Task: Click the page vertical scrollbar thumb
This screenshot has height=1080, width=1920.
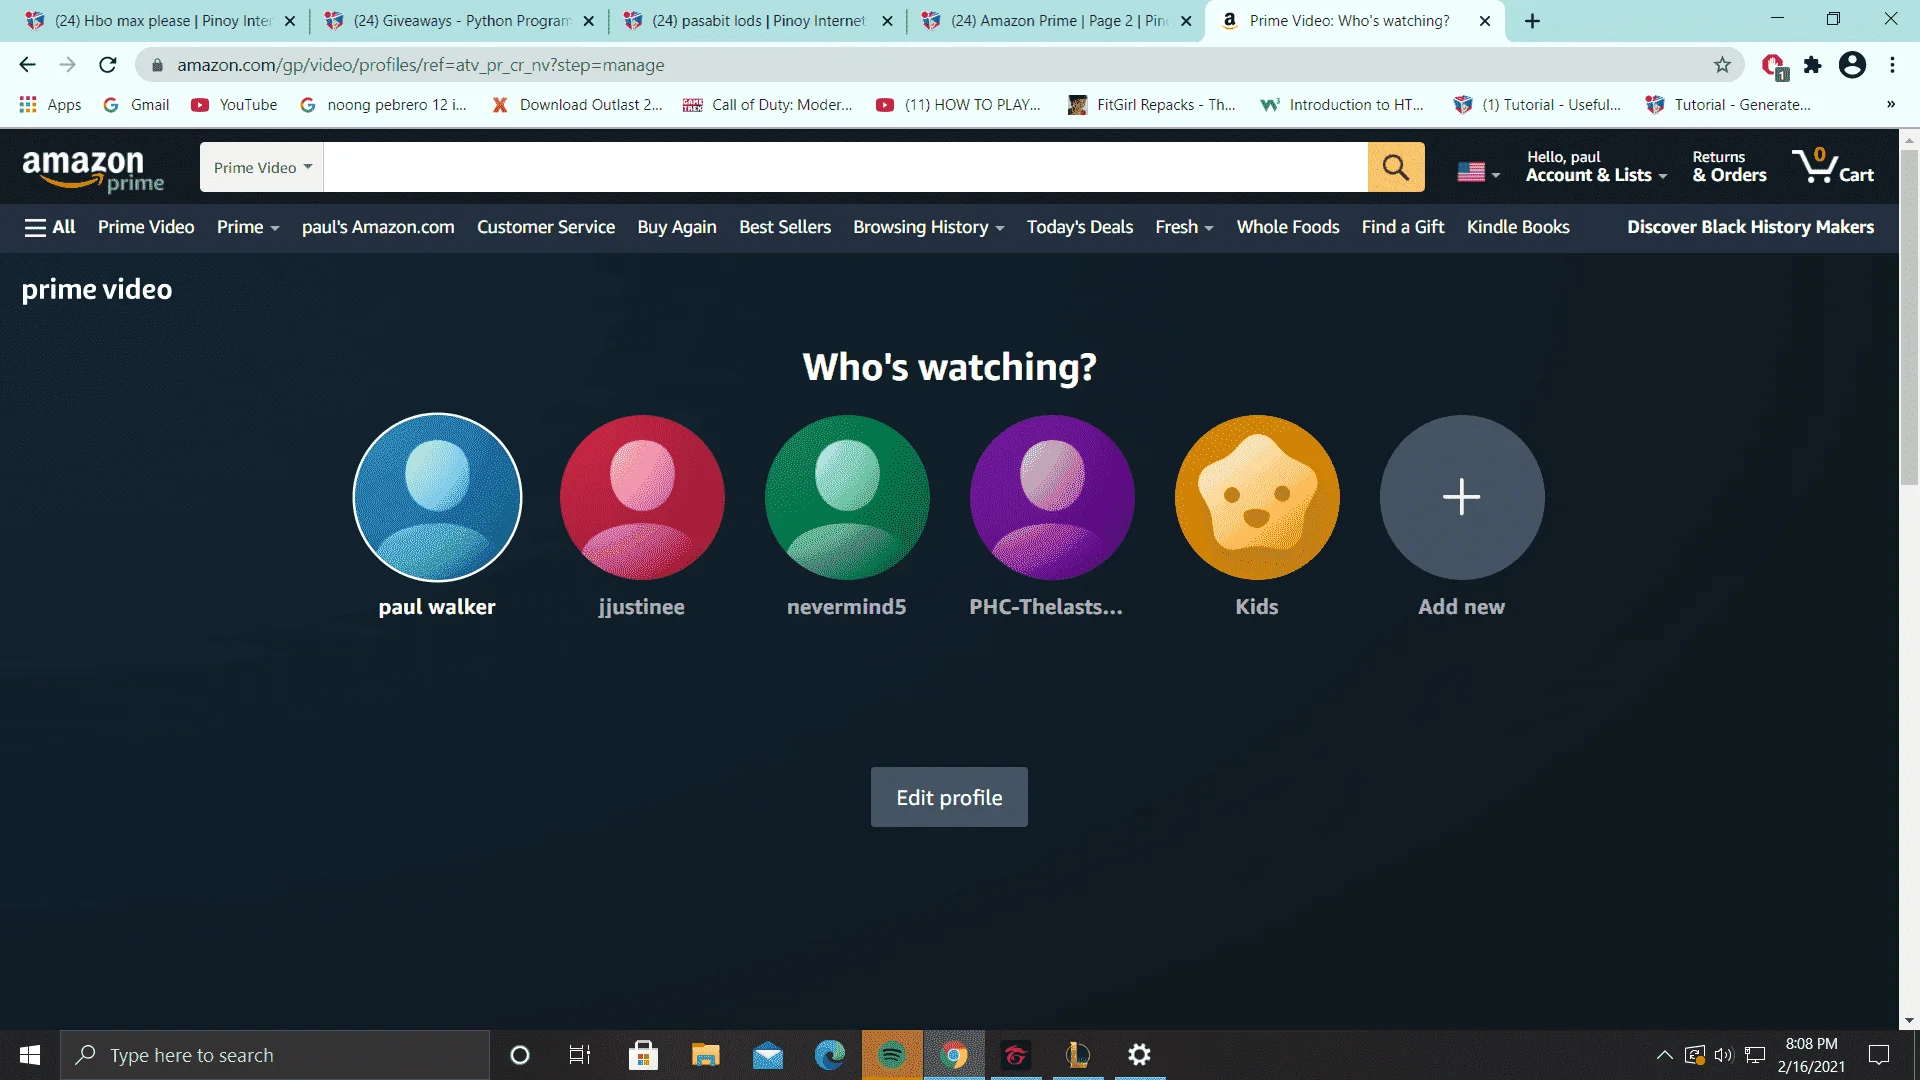Action: coord(1909,316)
